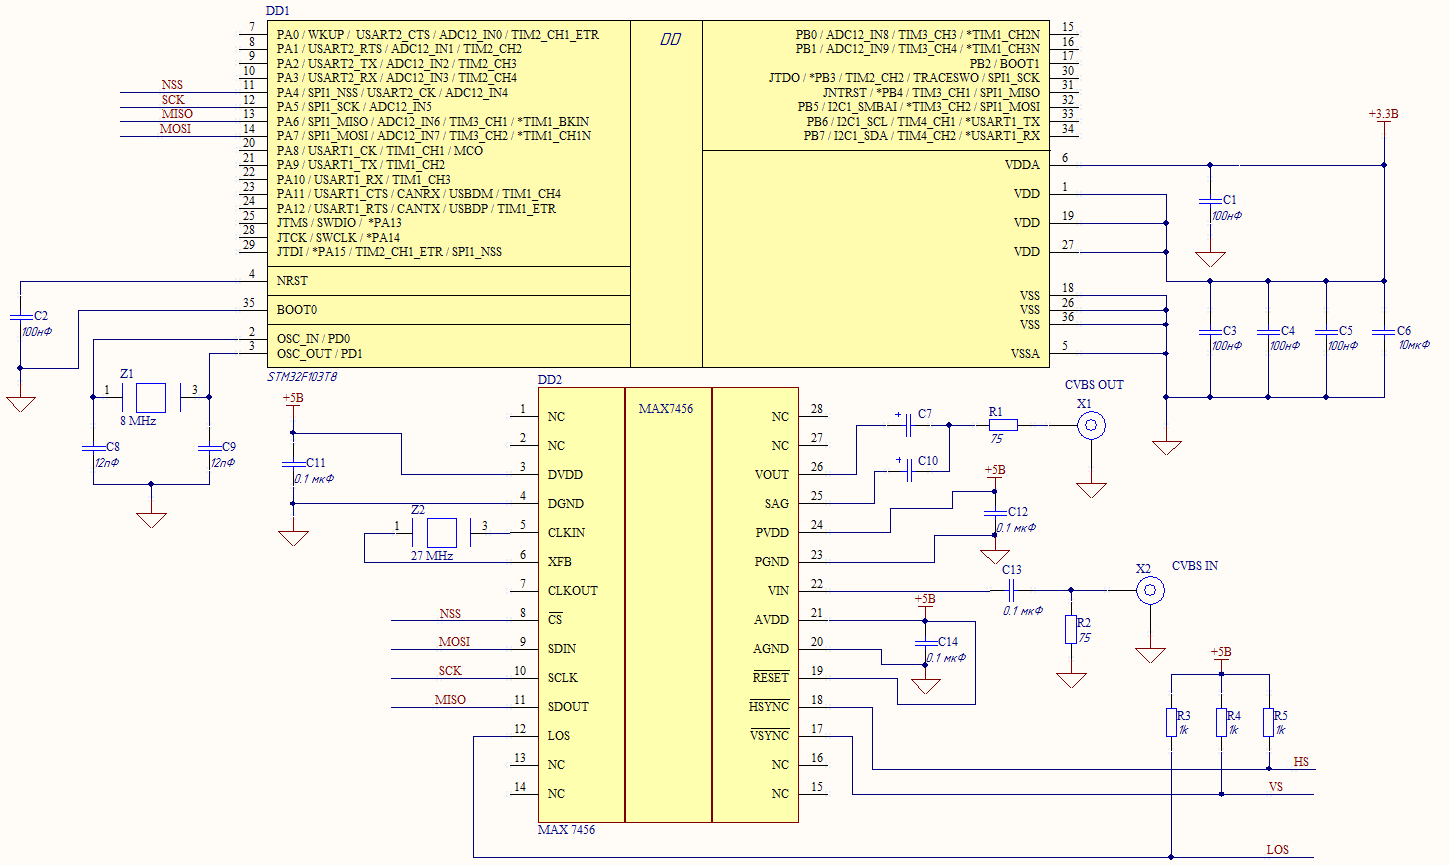Viewport: 1449px width, 865px height.
Task: Click the HSYNC pin label
Action: point(769,707)
